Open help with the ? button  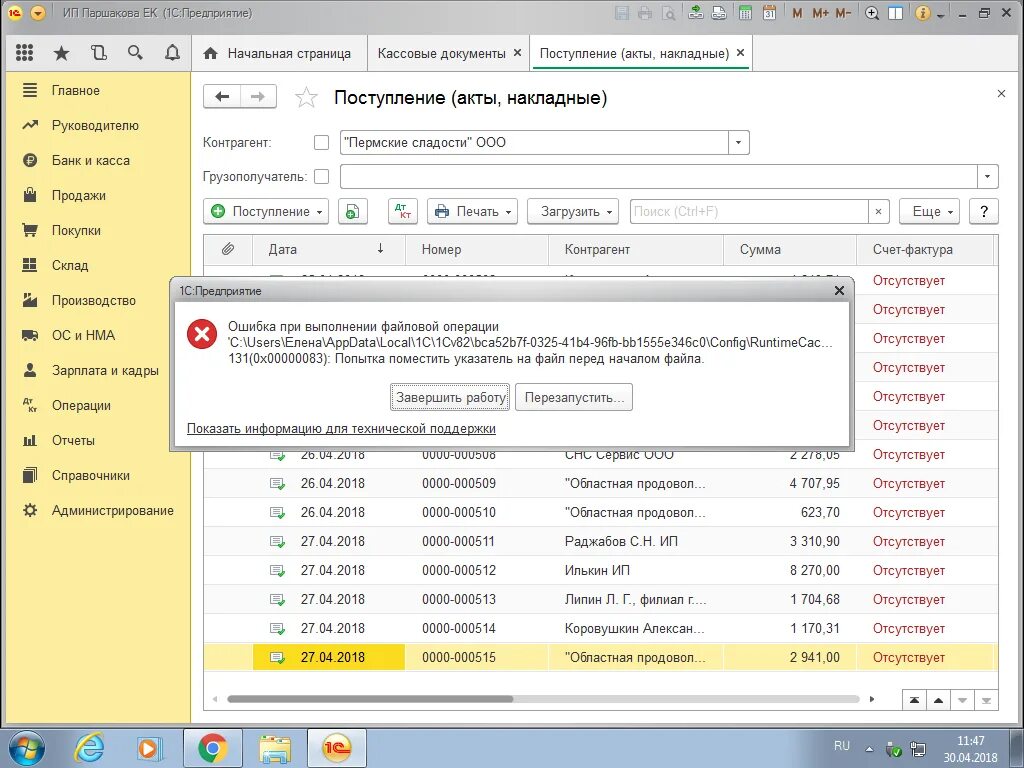(984, 211)
